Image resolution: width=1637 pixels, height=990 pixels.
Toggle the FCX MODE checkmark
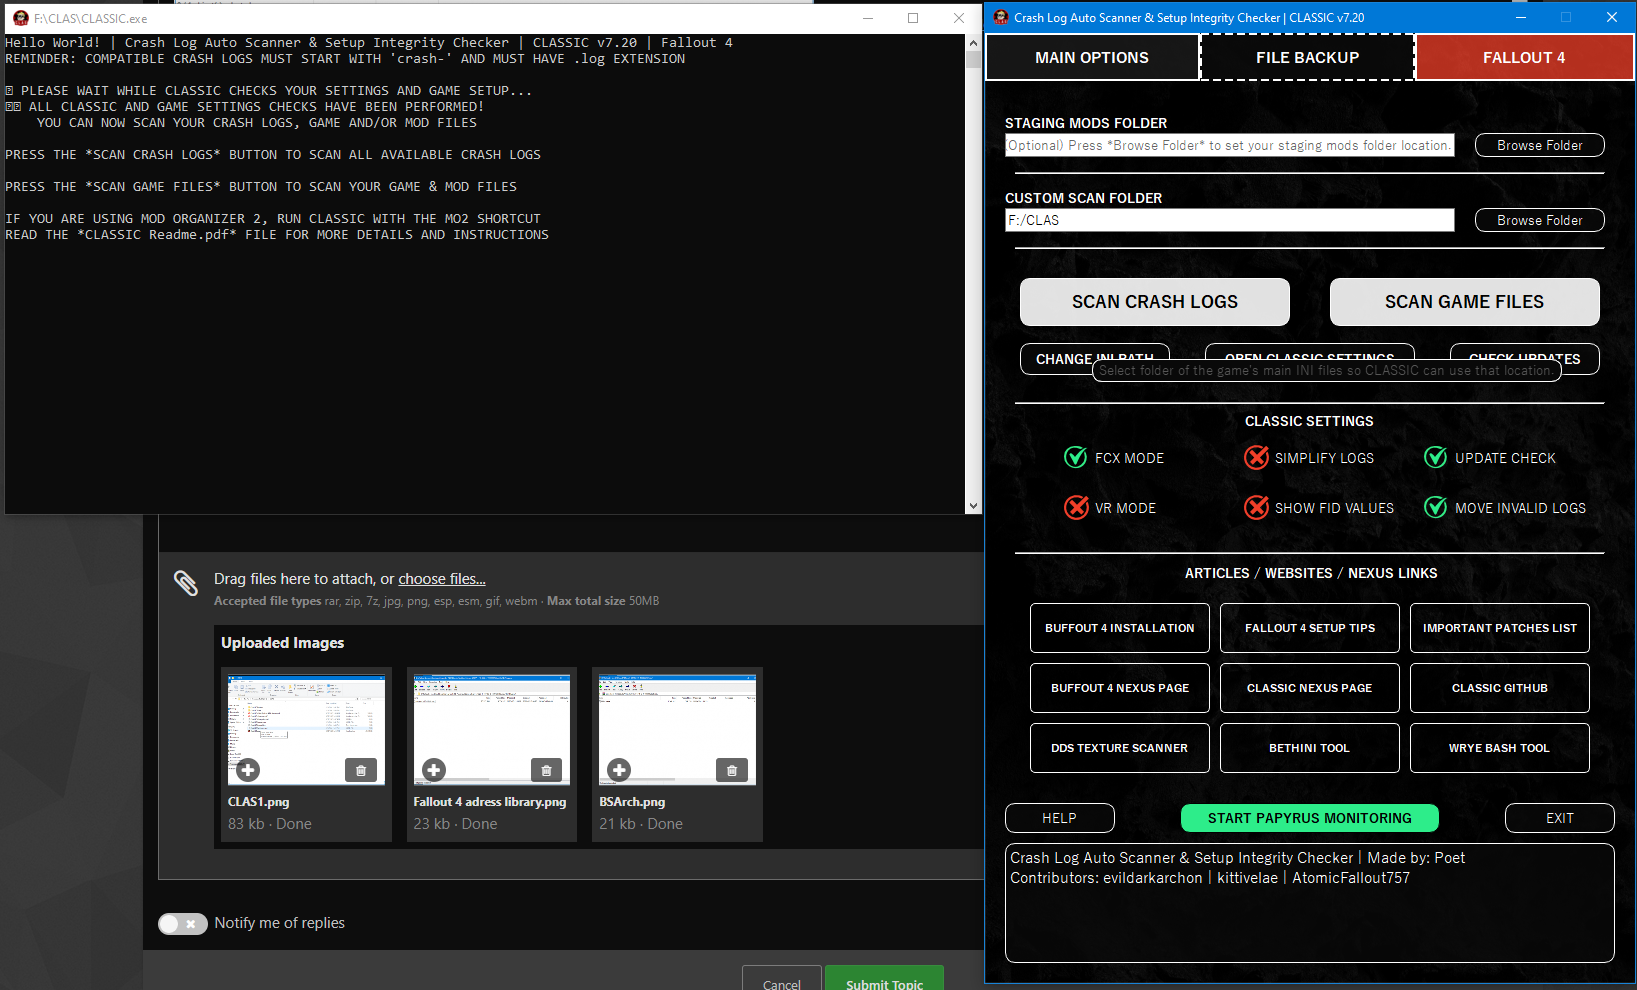pyautogui.click(x=1076, y=458)
